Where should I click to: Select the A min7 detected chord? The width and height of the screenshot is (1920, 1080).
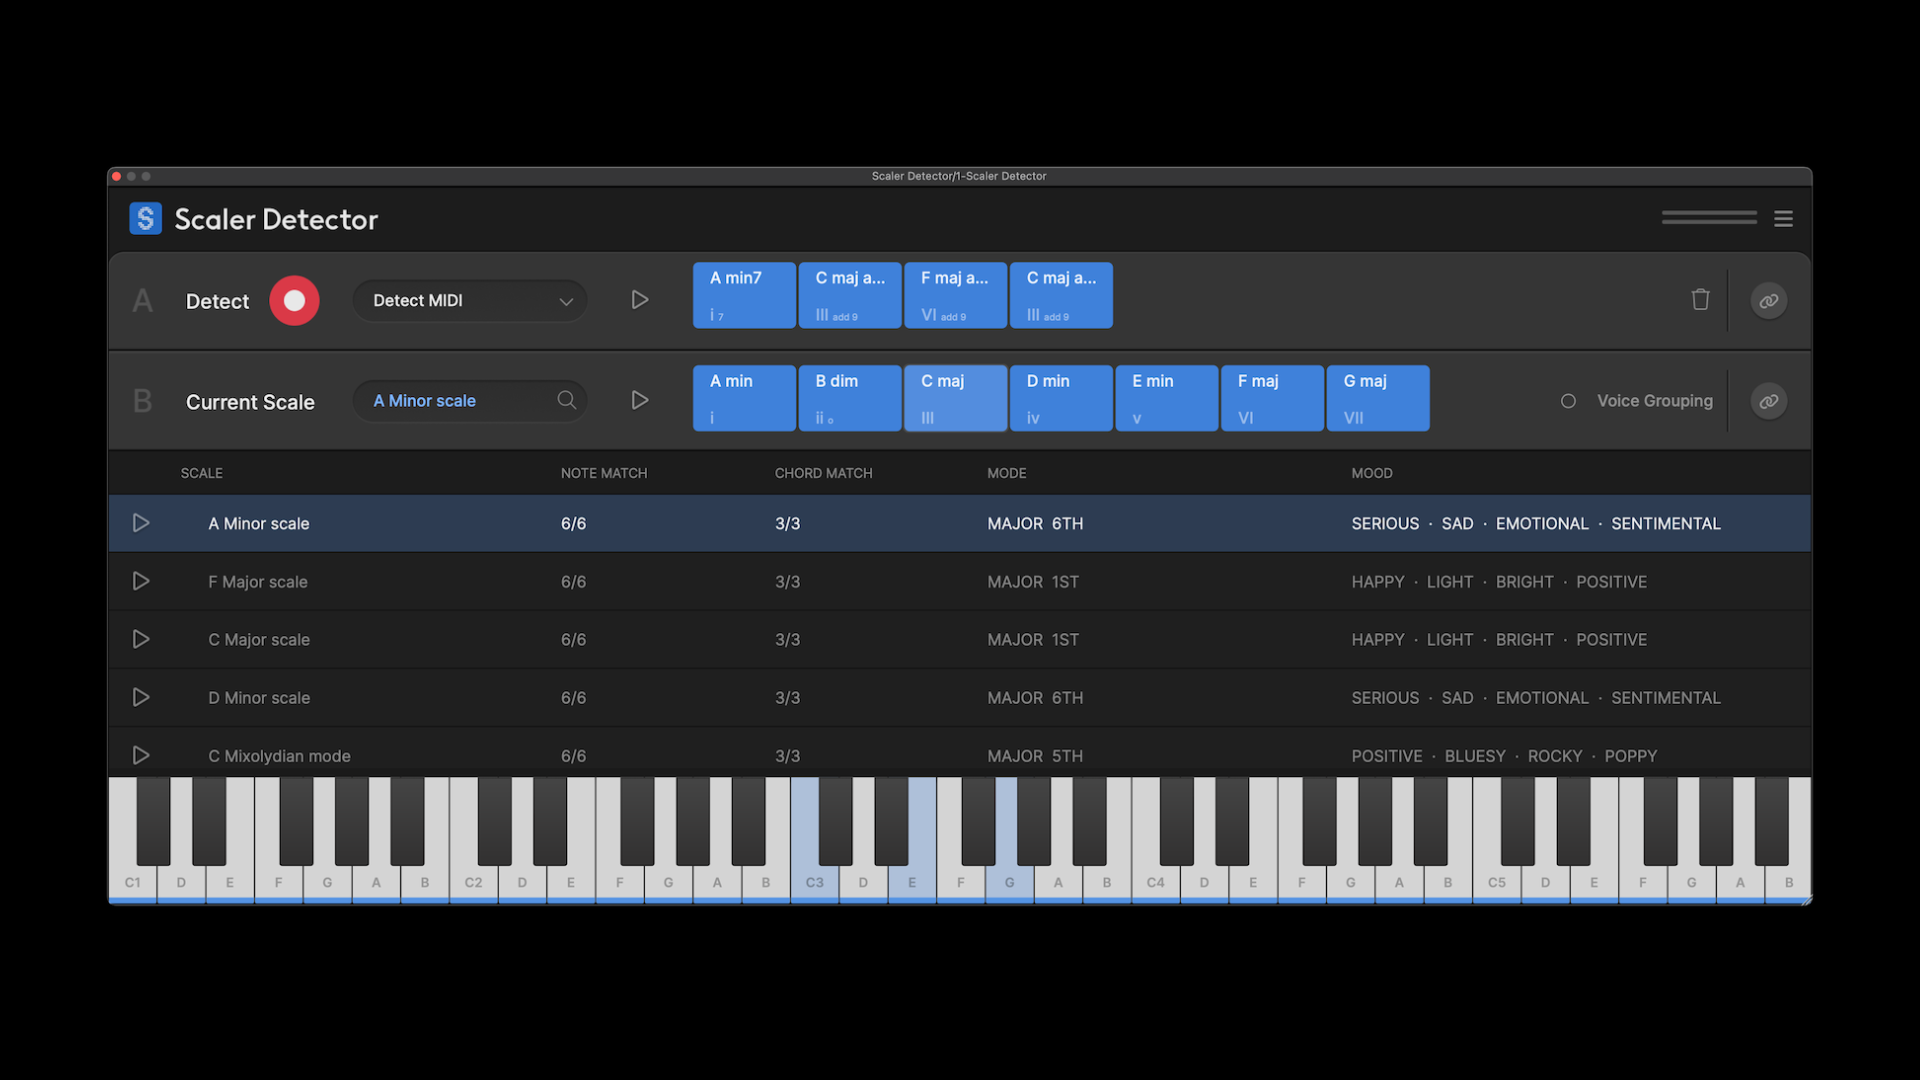(x=744, y=295)
